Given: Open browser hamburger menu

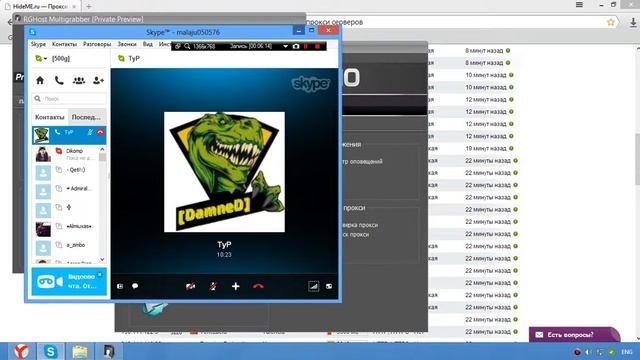Looking at the screenshot, I should (579, 5).
